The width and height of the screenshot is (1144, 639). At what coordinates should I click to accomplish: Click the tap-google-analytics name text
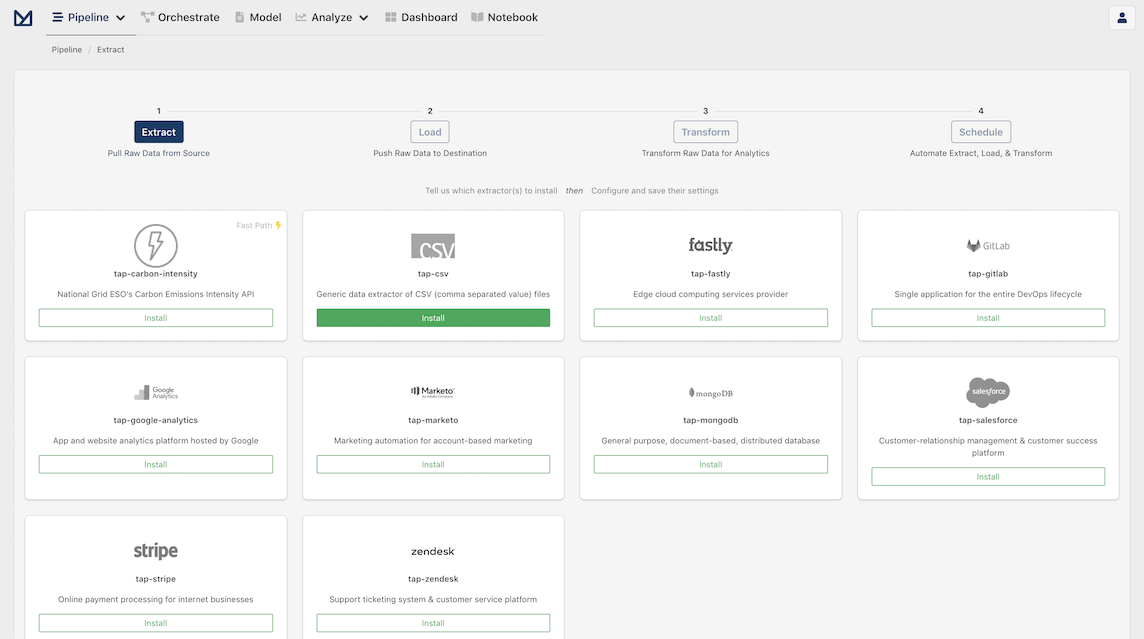tap(155, 421)
